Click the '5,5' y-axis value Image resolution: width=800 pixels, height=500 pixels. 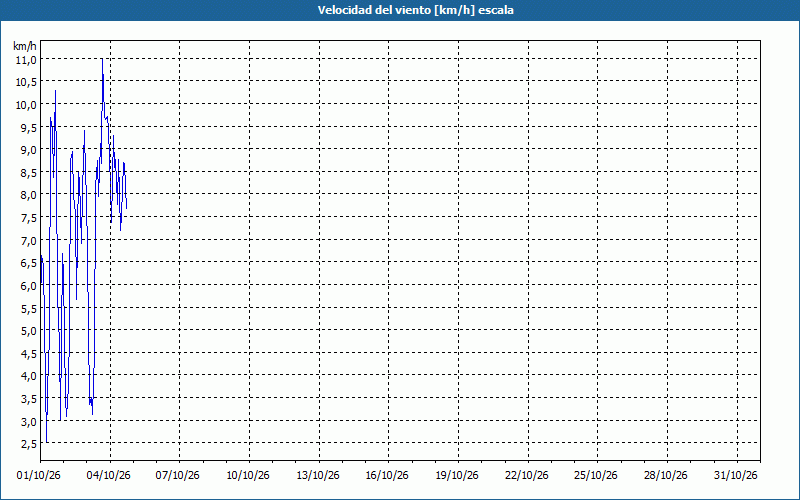click(x=28, y=308)
